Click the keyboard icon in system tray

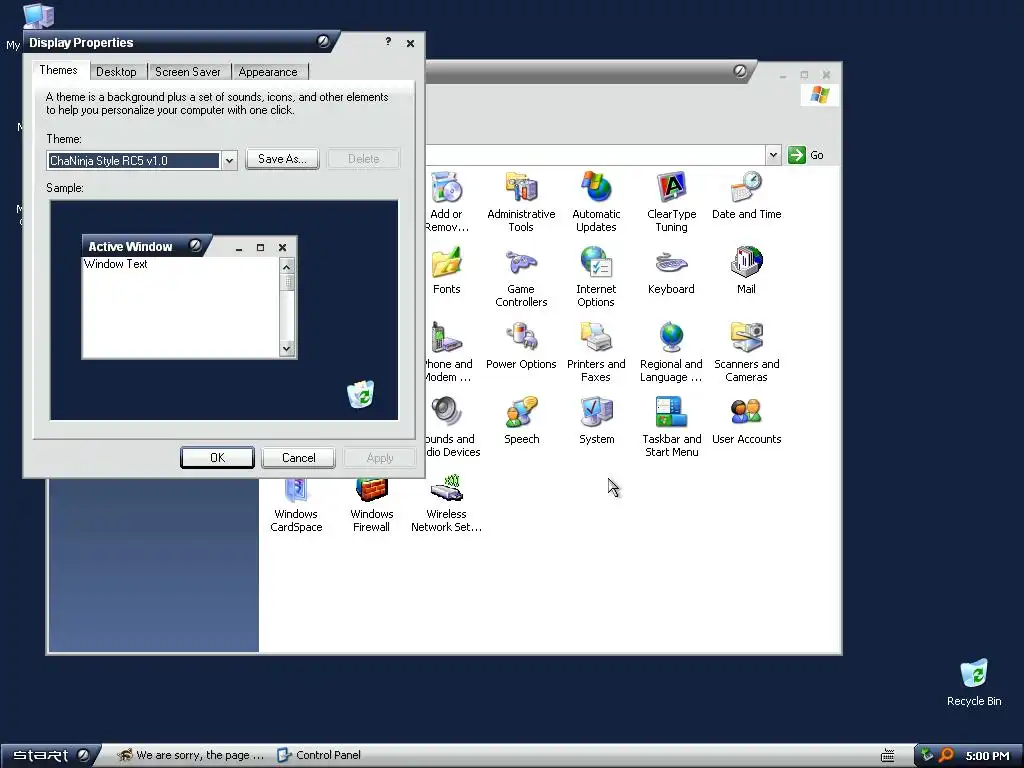point(888,756)
